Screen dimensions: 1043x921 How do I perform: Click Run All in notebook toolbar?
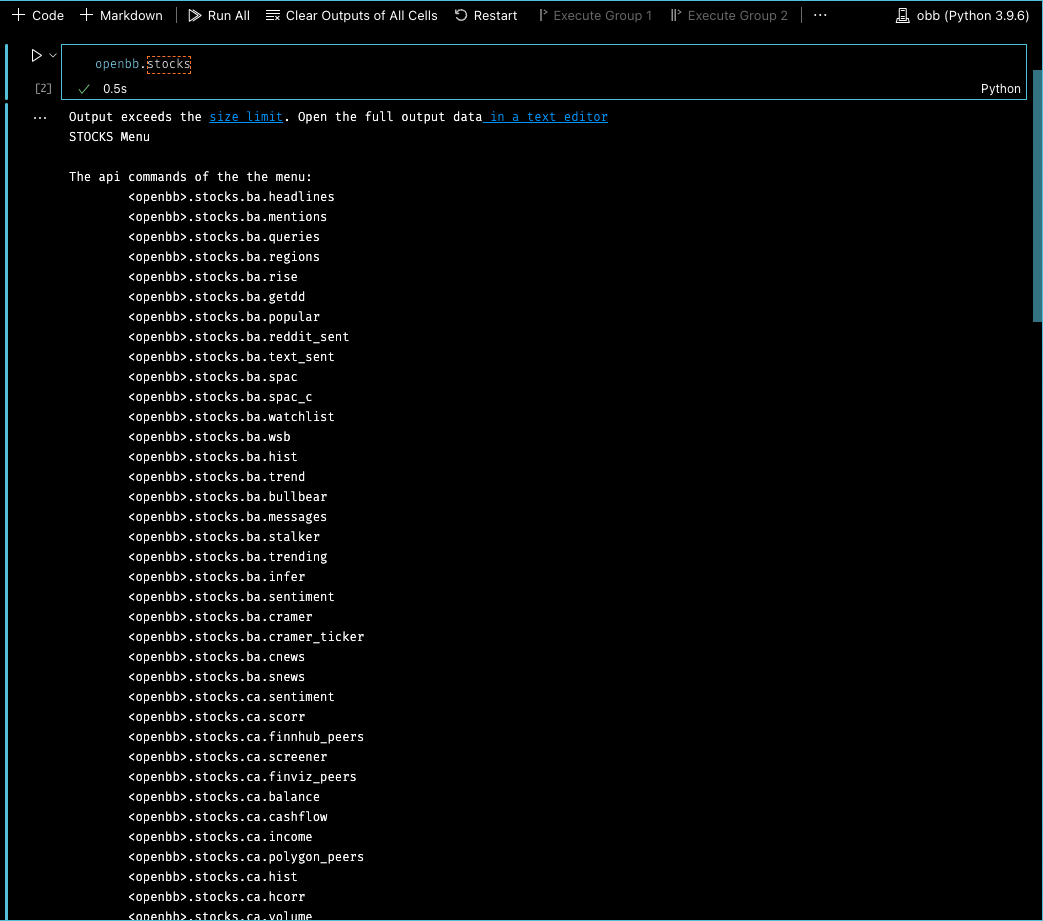[219, 15]
